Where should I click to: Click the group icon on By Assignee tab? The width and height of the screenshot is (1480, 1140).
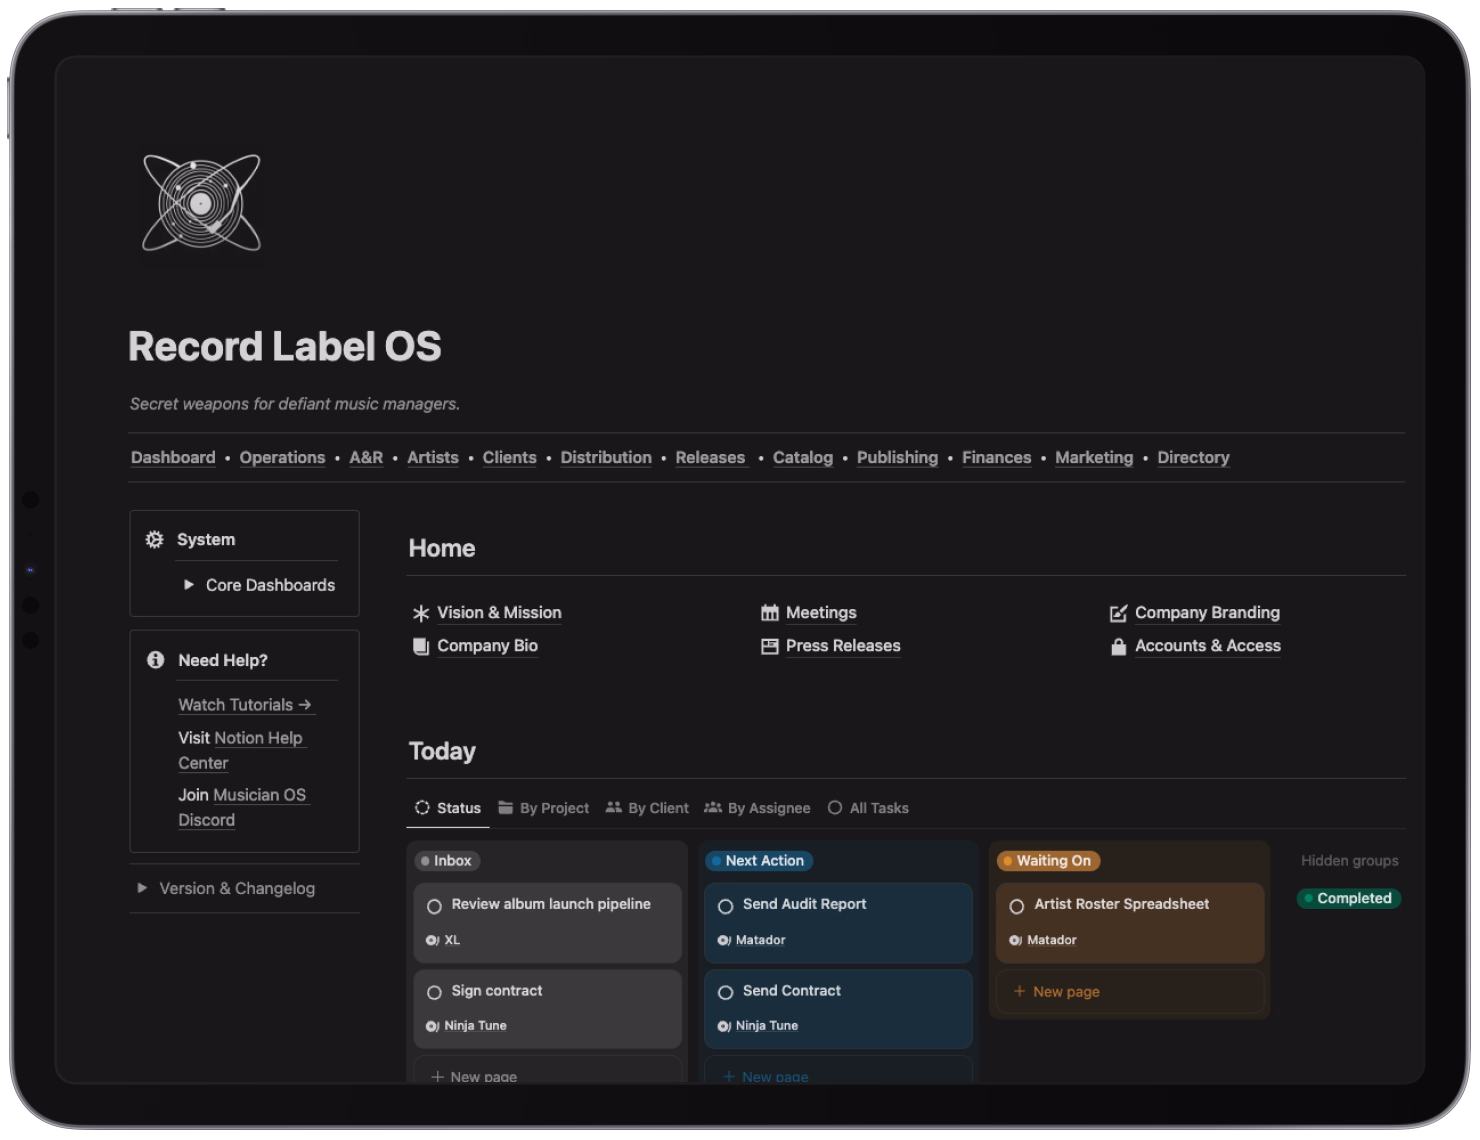point(713,807)
